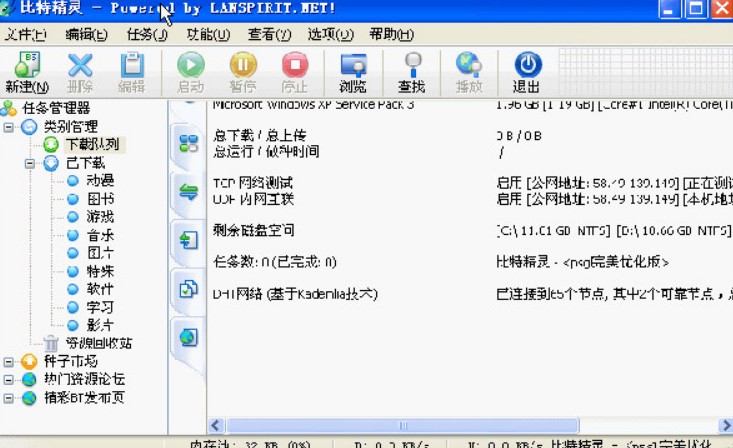This screenshot has height=448, width=733.
Task: Click the 任务数: 0(已完成: 0) text
Action: click(x=274, y=262)
